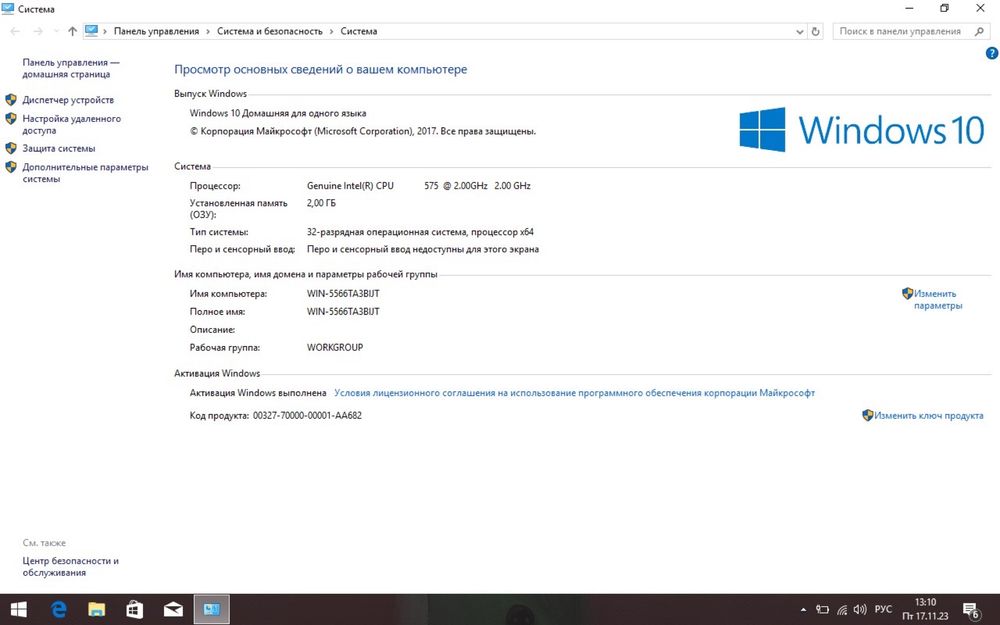
Task: Click the Выпуск Windows section heading
Action: coord(210,93)
